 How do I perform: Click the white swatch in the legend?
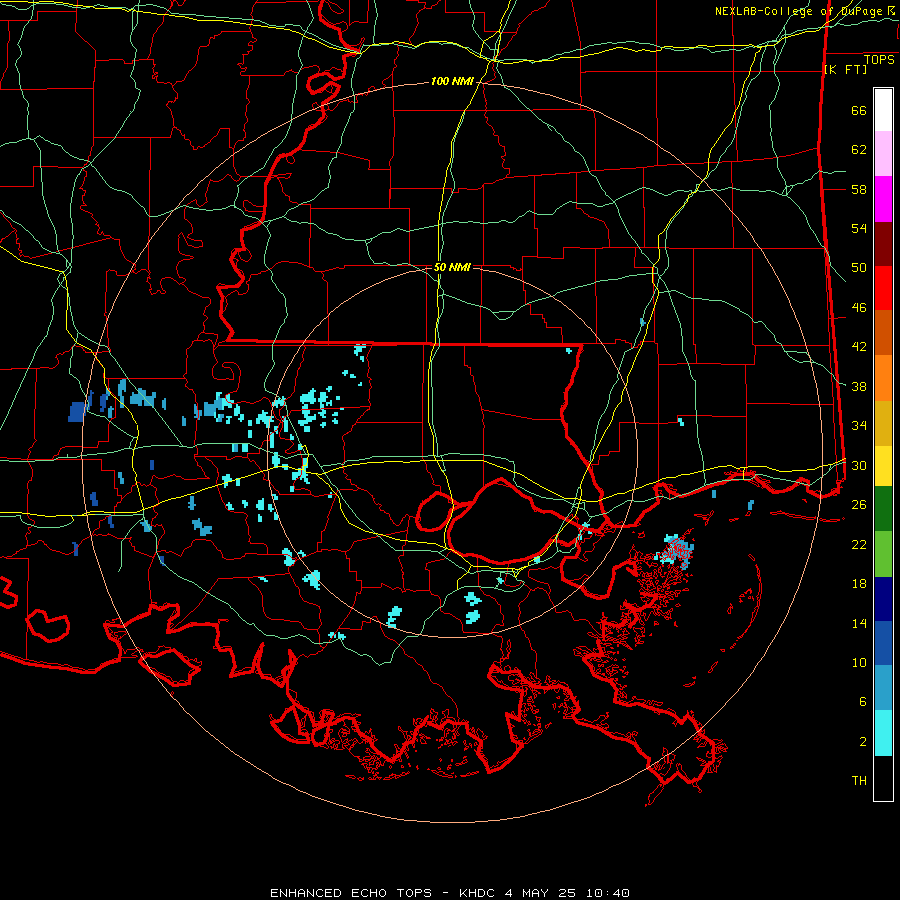click(x=883, y=110)
